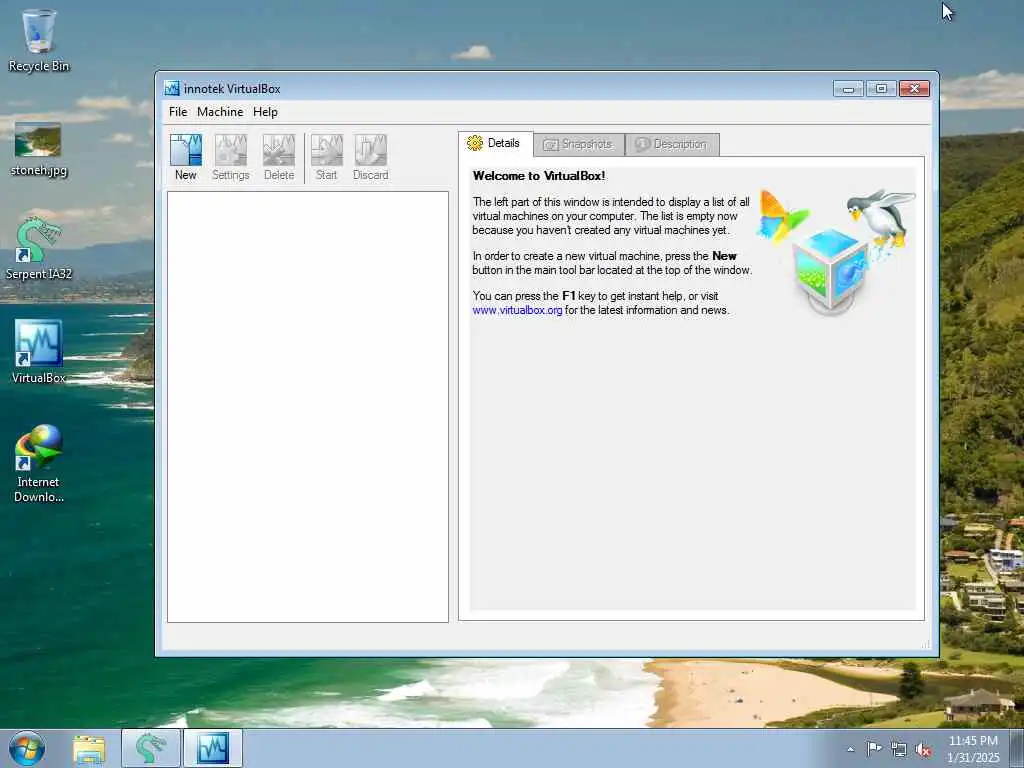This screenshot has width=1024, height=768.
Task: Switch to the Snapshots tab
Action: click(579, 144)
